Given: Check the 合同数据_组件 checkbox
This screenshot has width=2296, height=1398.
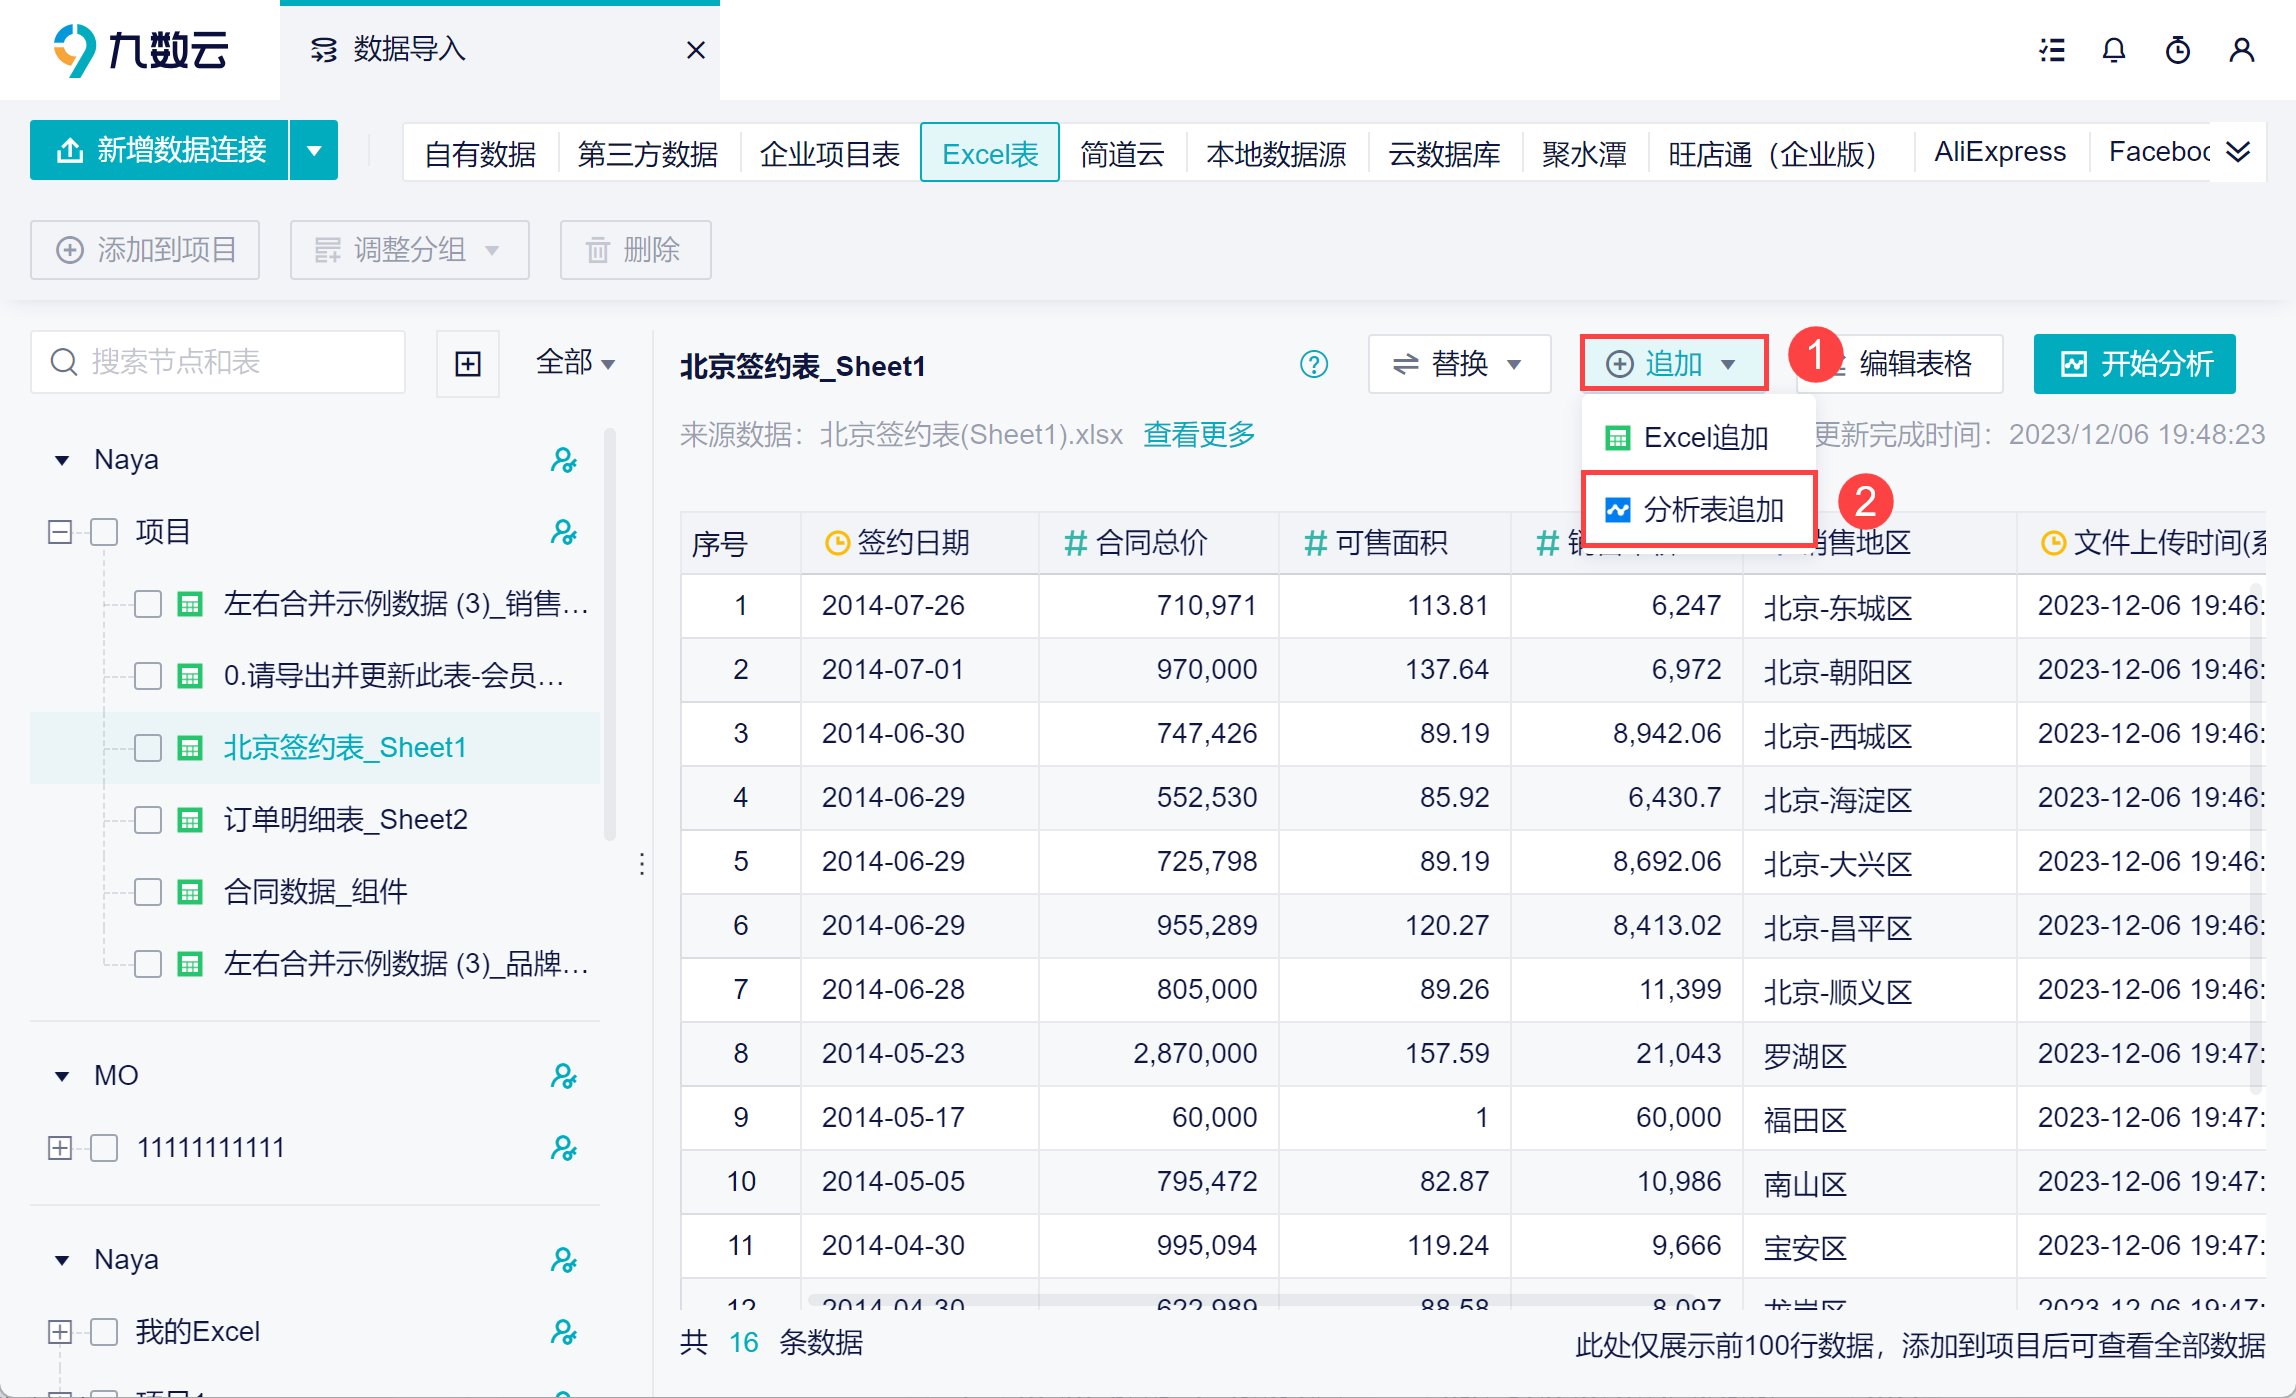Looking at the screenshot, I should tap(148, 892).
